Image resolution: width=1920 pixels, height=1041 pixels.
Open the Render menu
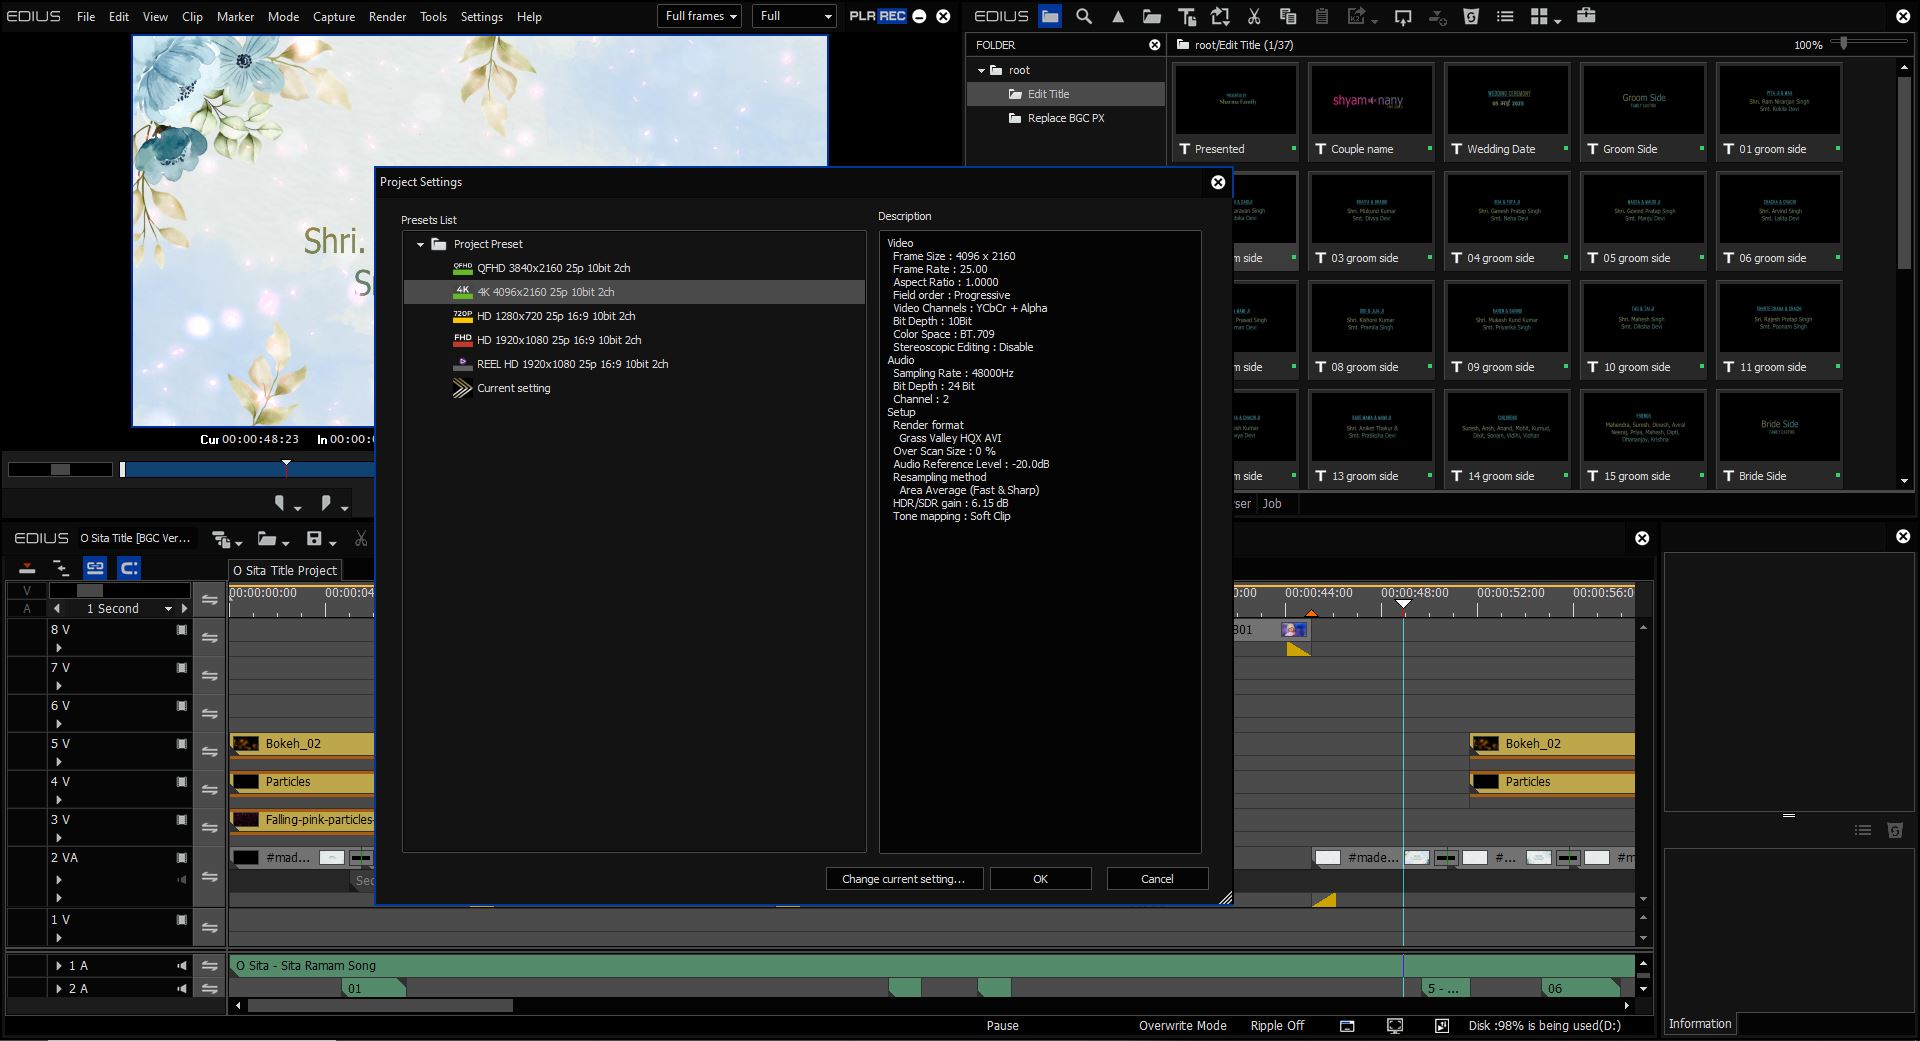point(387,16)
